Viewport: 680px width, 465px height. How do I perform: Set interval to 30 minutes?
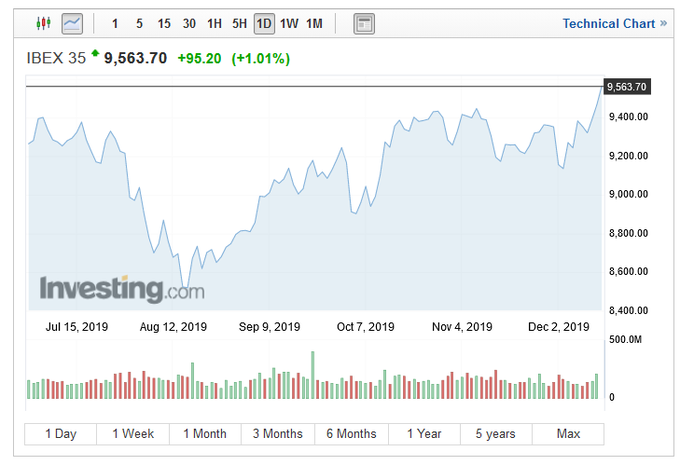click(x=189, y=23)
